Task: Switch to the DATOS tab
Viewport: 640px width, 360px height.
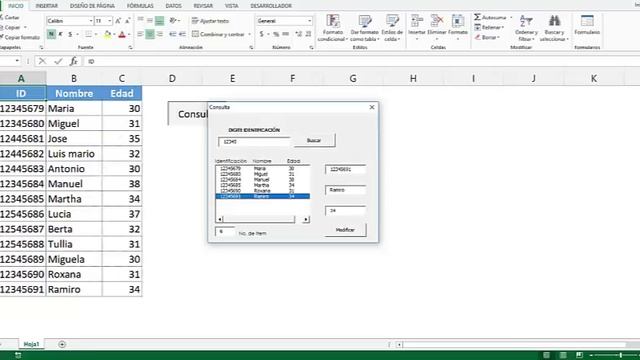Action: point(173,6)
